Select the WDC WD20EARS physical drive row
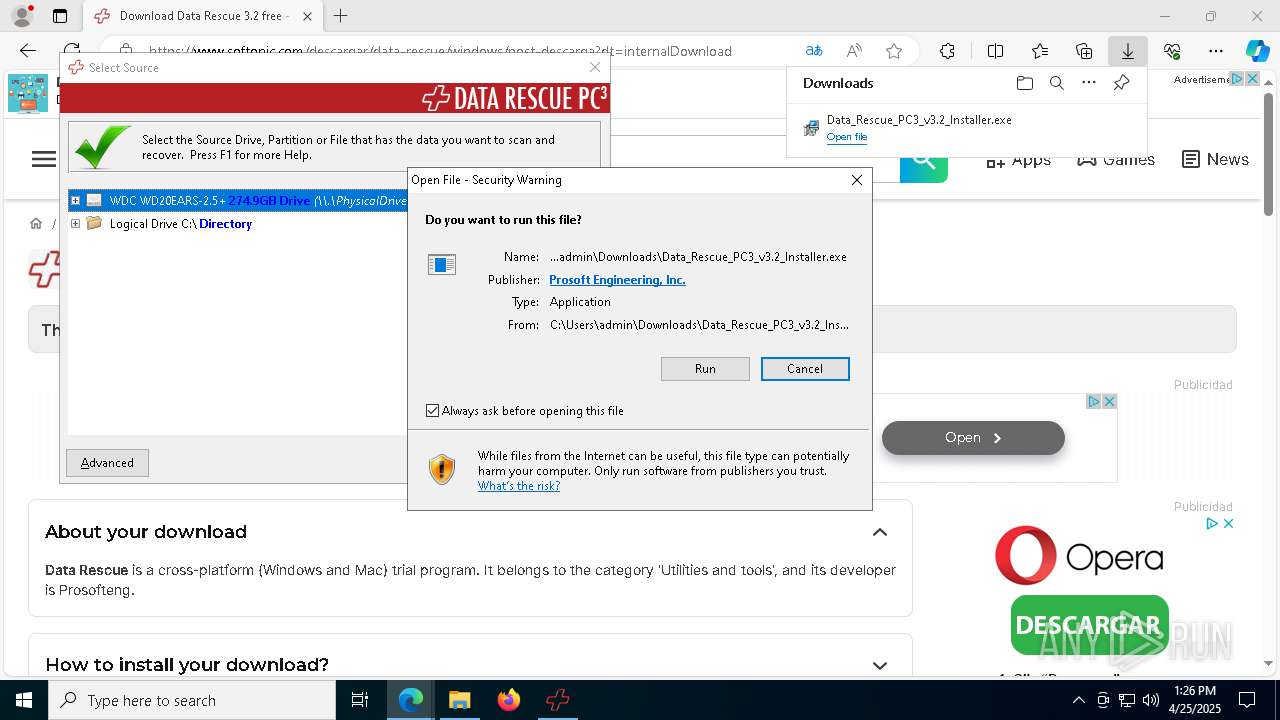Viewport: 1280px width, 720px height. [238, 201]
